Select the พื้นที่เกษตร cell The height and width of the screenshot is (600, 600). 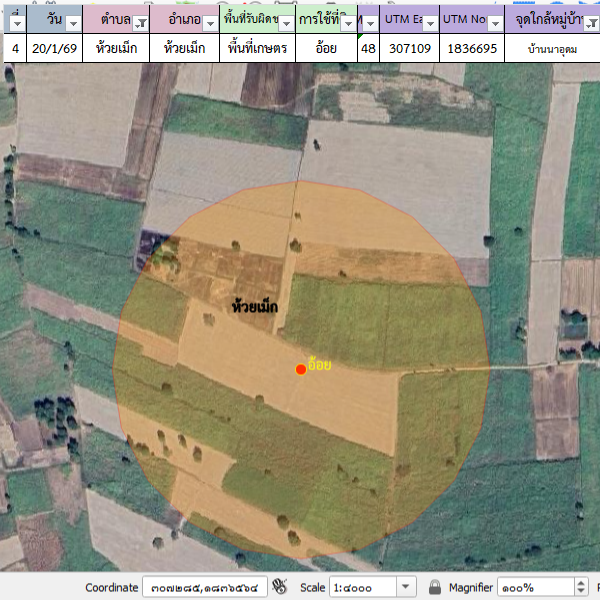pos(258,48)
